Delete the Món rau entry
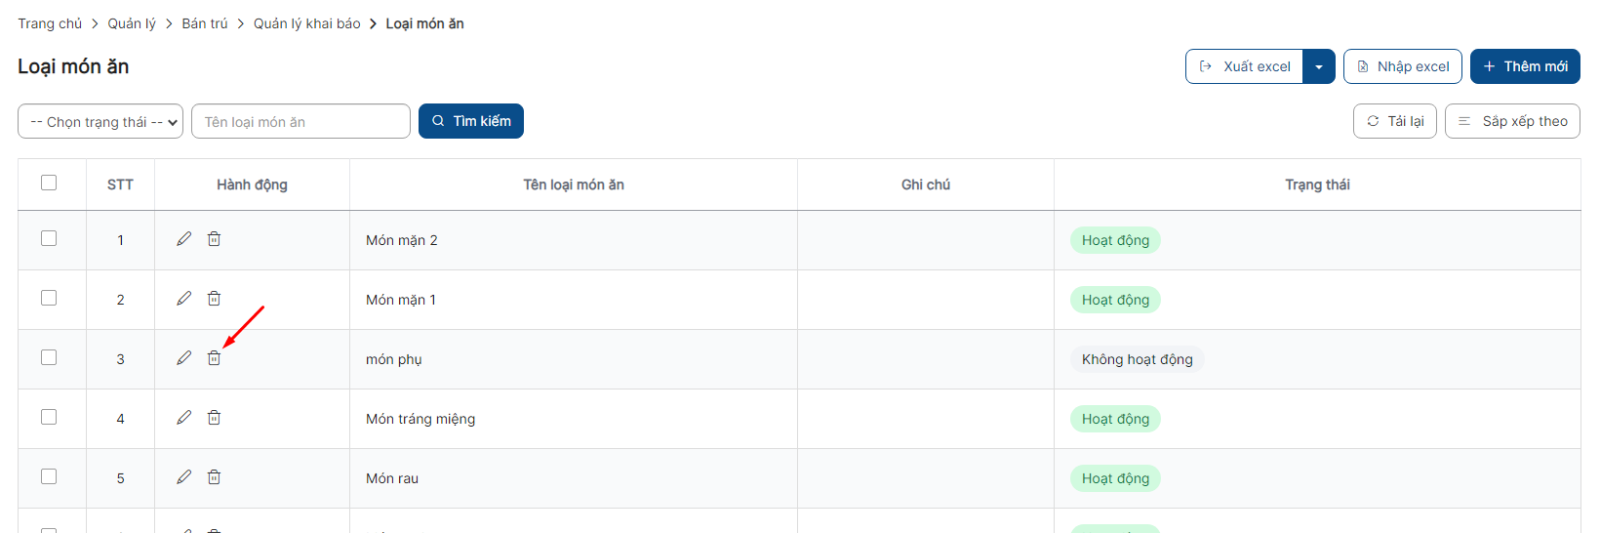The height and width of the screenshot is (533, 1600). [214, 477]
